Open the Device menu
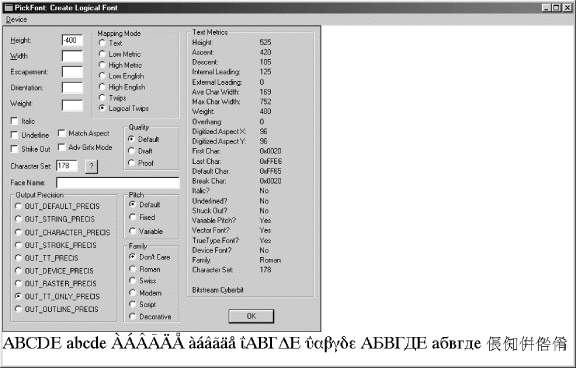576x368 pixels. 16,19
